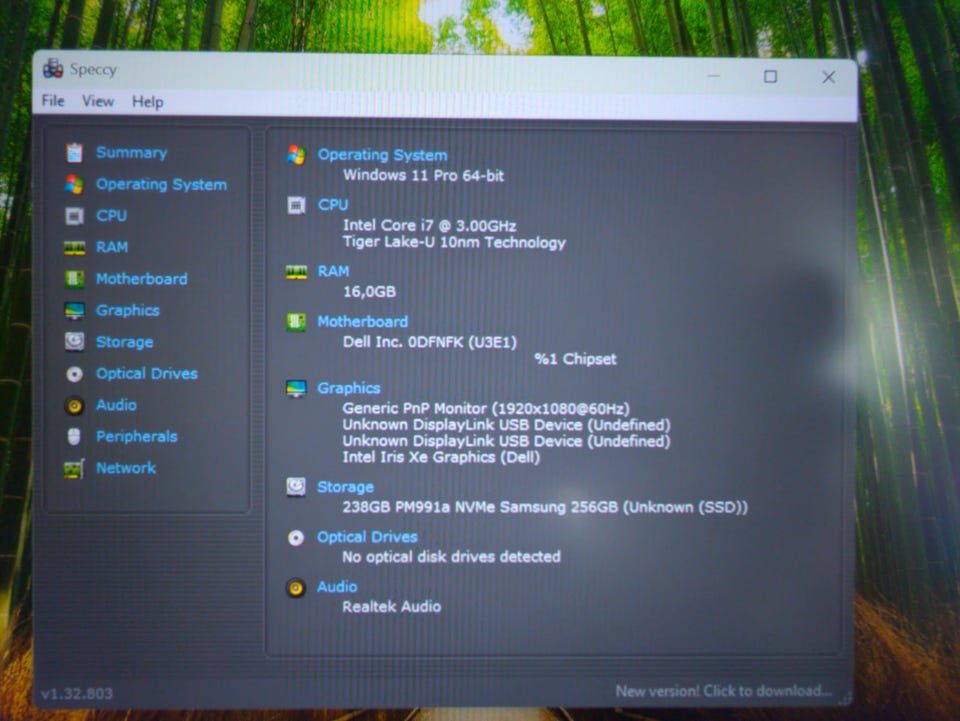Open the Motherboard heading in summary panel
The image size is (960, 721).
coord(362,321)
